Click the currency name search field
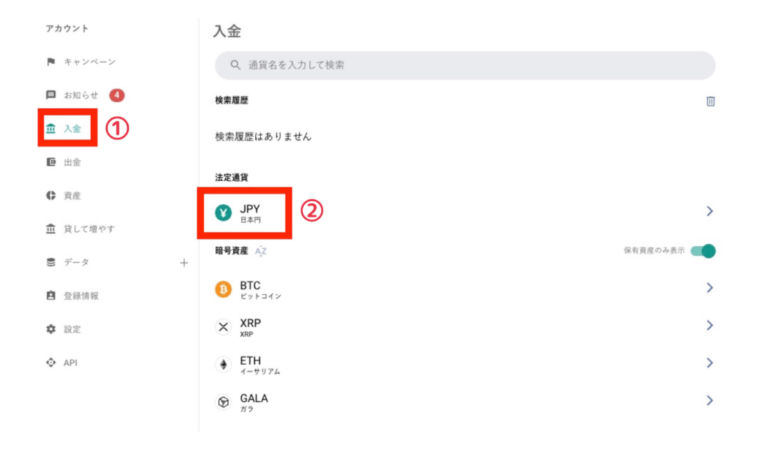 tap(465, 66)
